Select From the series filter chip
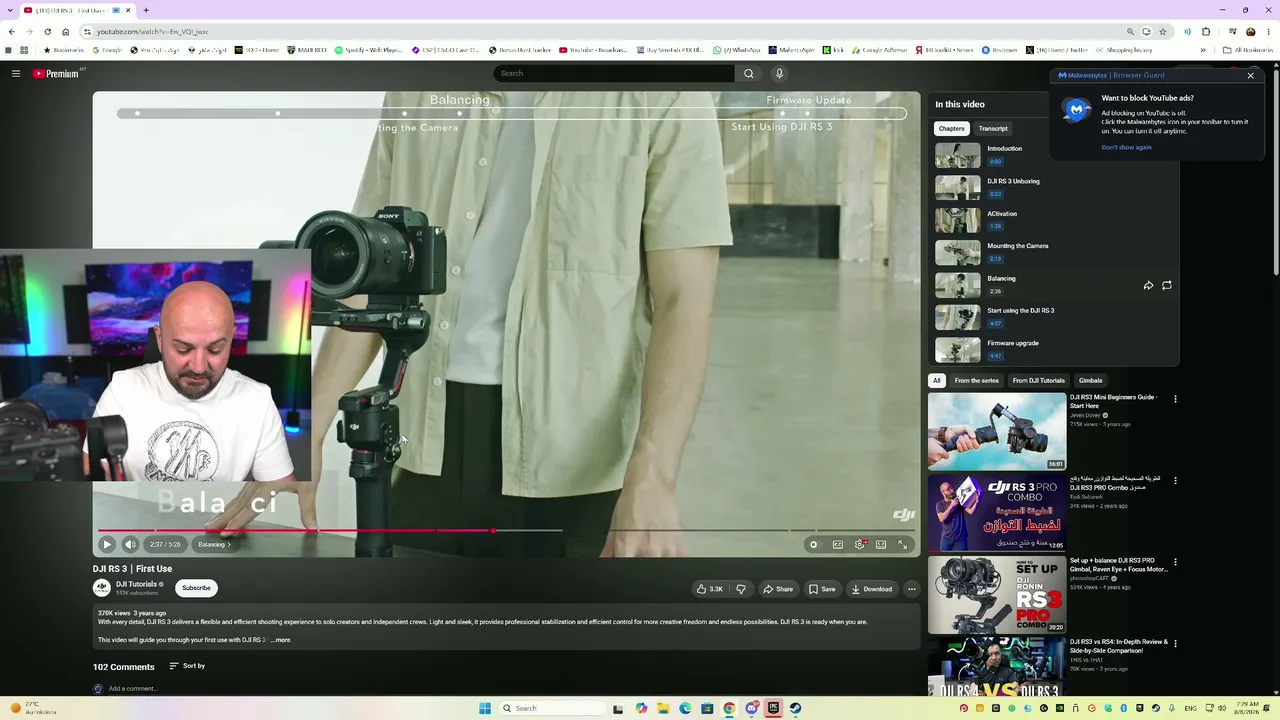This screenshot has height=720, width=1280. click(976, 381)
